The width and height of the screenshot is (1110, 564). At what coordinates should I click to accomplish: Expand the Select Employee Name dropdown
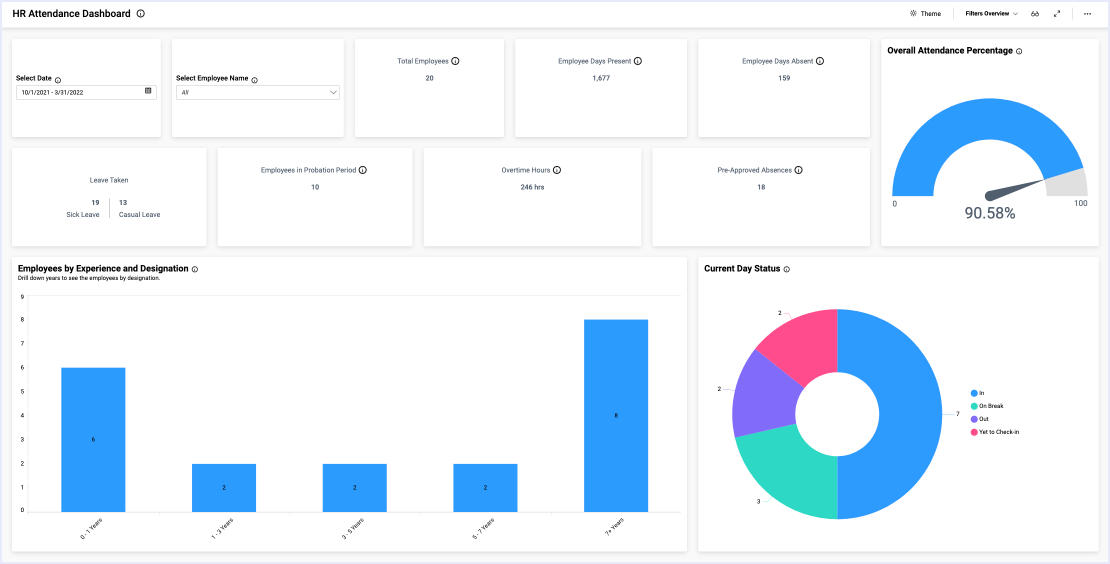click(x=333, y=92)
